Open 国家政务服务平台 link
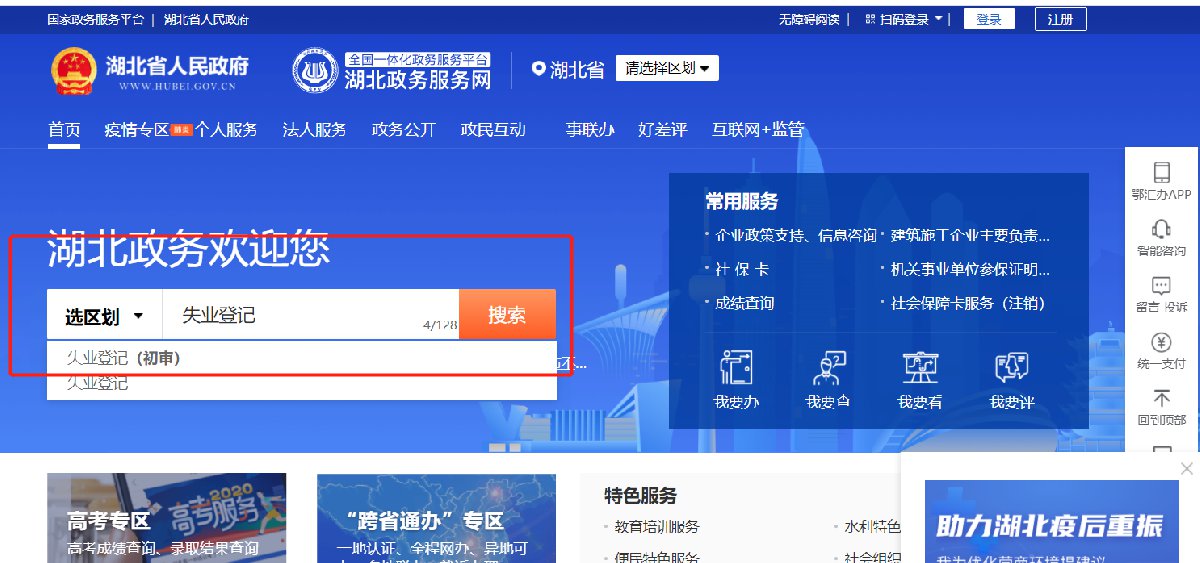This screenshot has width=1200, height=563. 96,19
